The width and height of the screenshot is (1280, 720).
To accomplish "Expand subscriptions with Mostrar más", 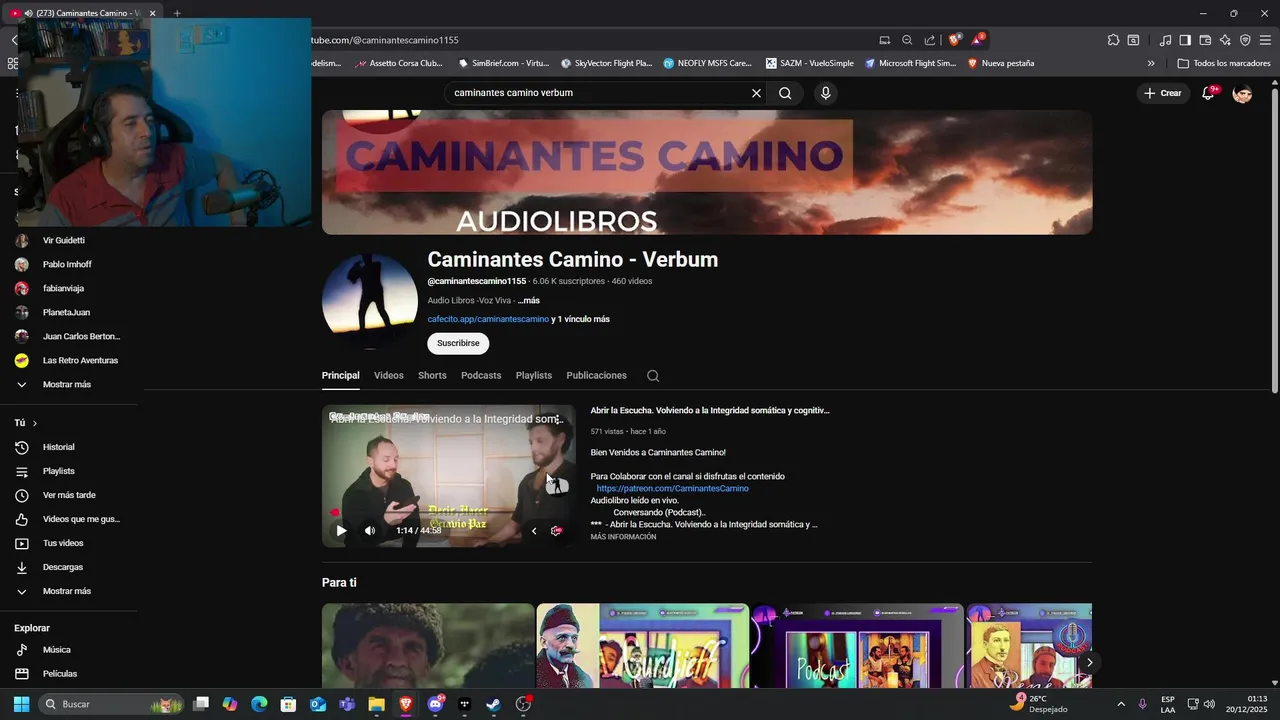I will [x=69, y=384].
